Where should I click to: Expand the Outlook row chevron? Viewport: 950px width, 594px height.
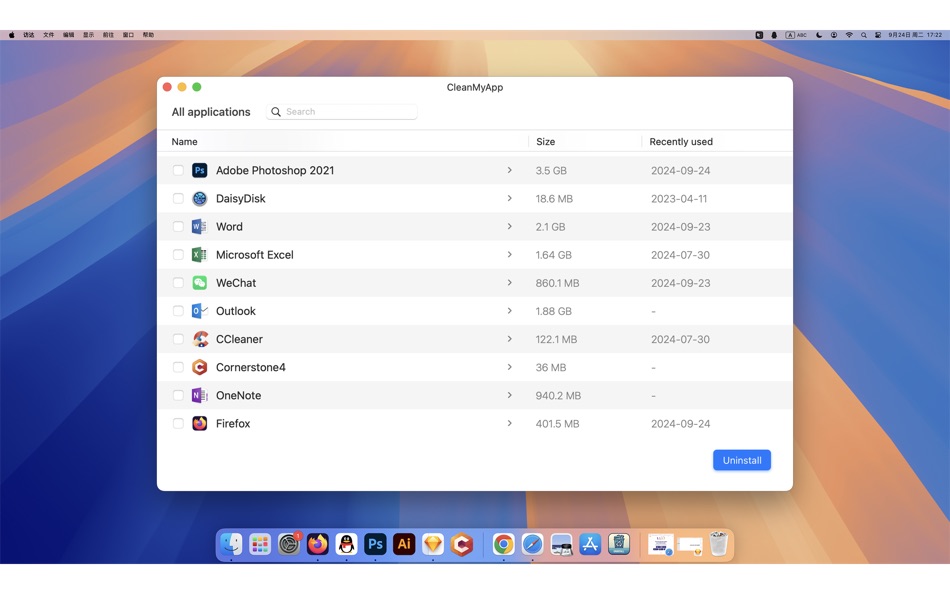[x=510, y=311]
